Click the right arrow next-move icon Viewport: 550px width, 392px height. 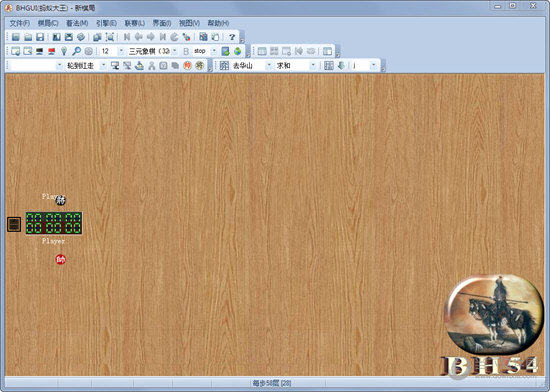pos(151,37)
